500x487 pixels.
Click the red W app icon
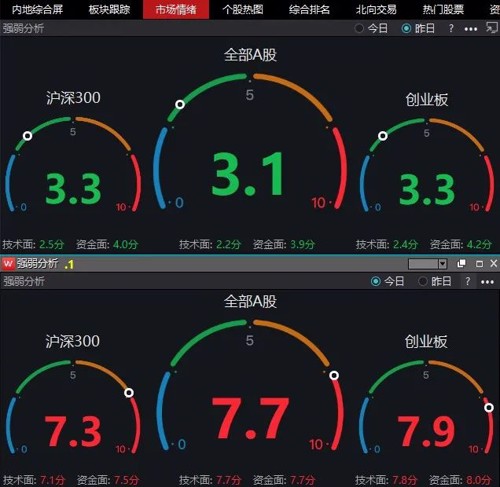pyautogui.click(x=8, y=264)
